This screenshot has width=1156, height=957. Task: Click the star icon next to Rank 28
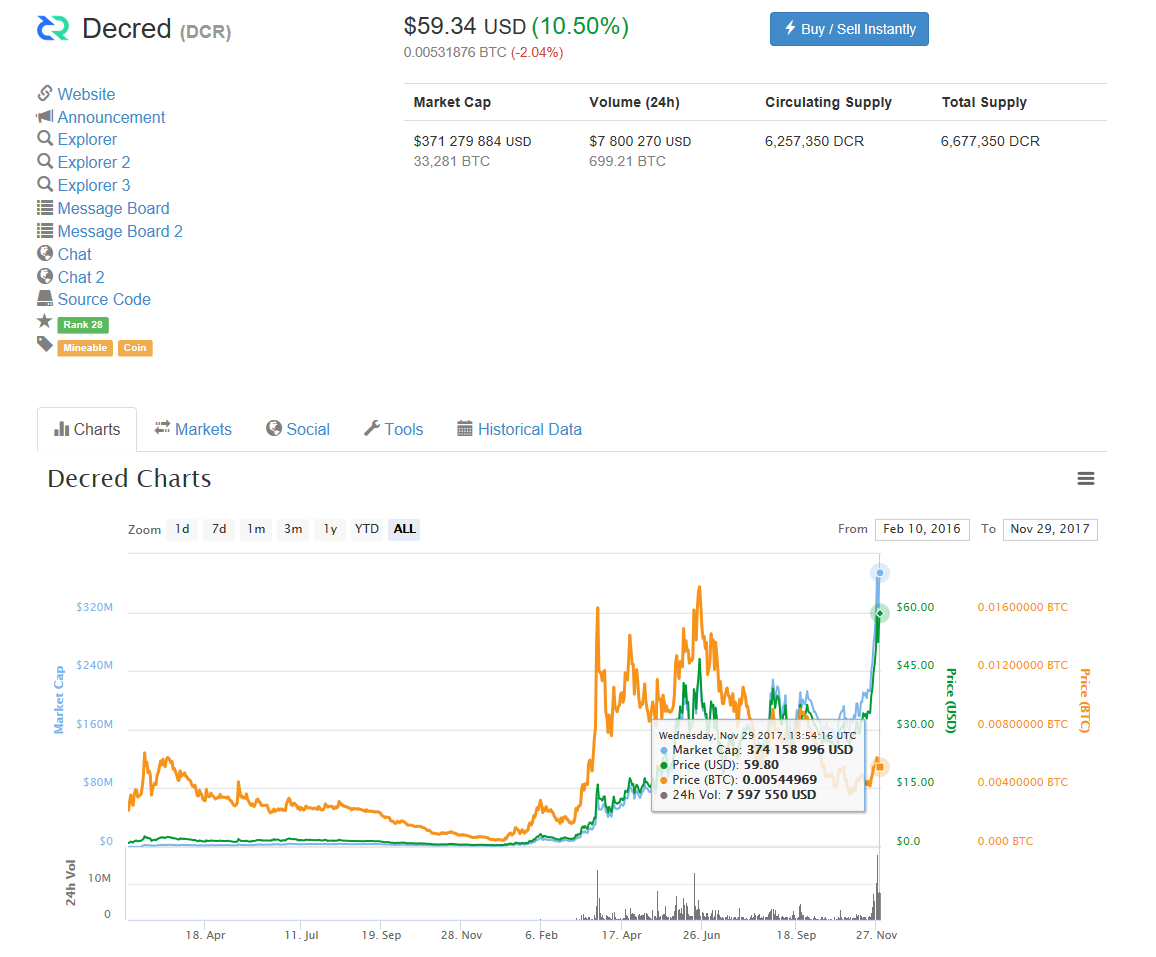(x=45, y=321)
